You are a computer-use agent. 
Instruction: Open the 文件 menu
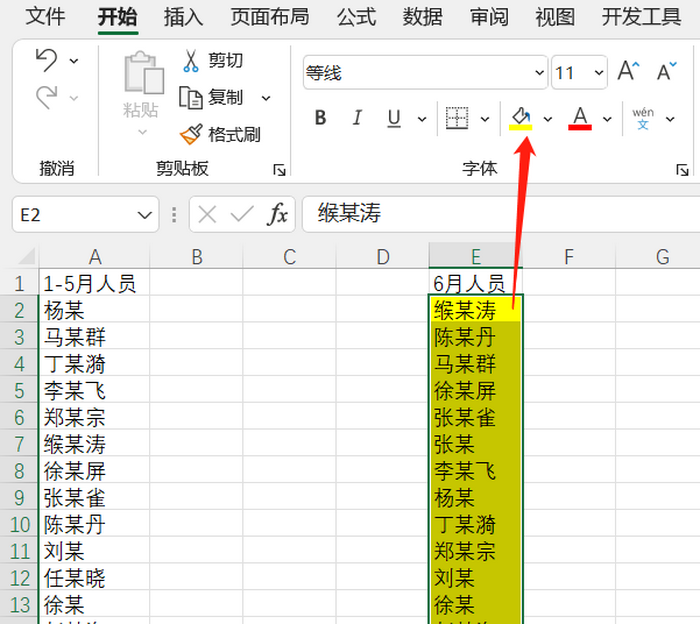pyautogui.click(x=46, y=17)
